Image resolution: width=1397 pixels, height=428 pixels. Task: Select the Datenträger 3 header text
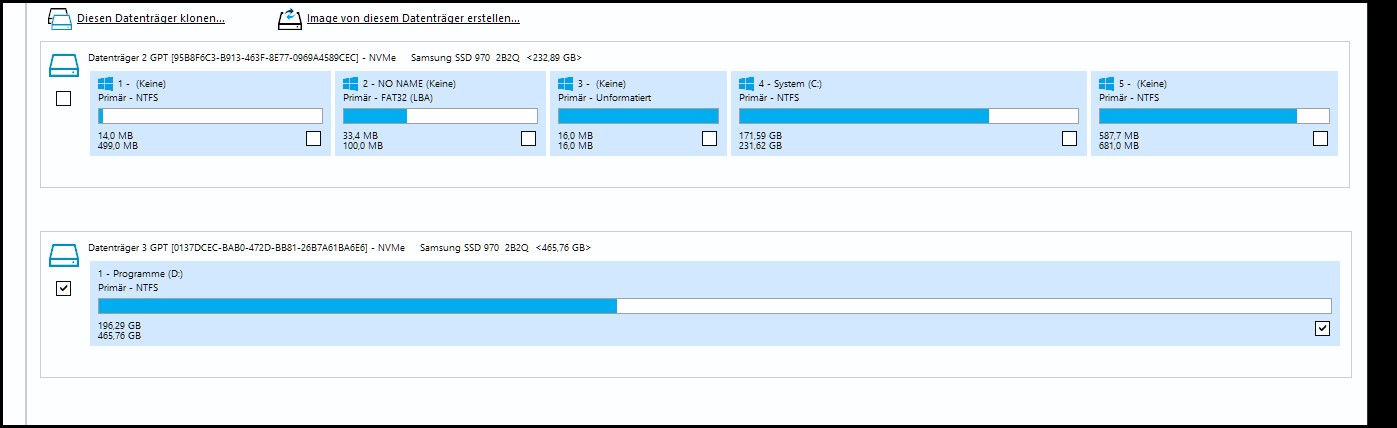click(339, 247)
